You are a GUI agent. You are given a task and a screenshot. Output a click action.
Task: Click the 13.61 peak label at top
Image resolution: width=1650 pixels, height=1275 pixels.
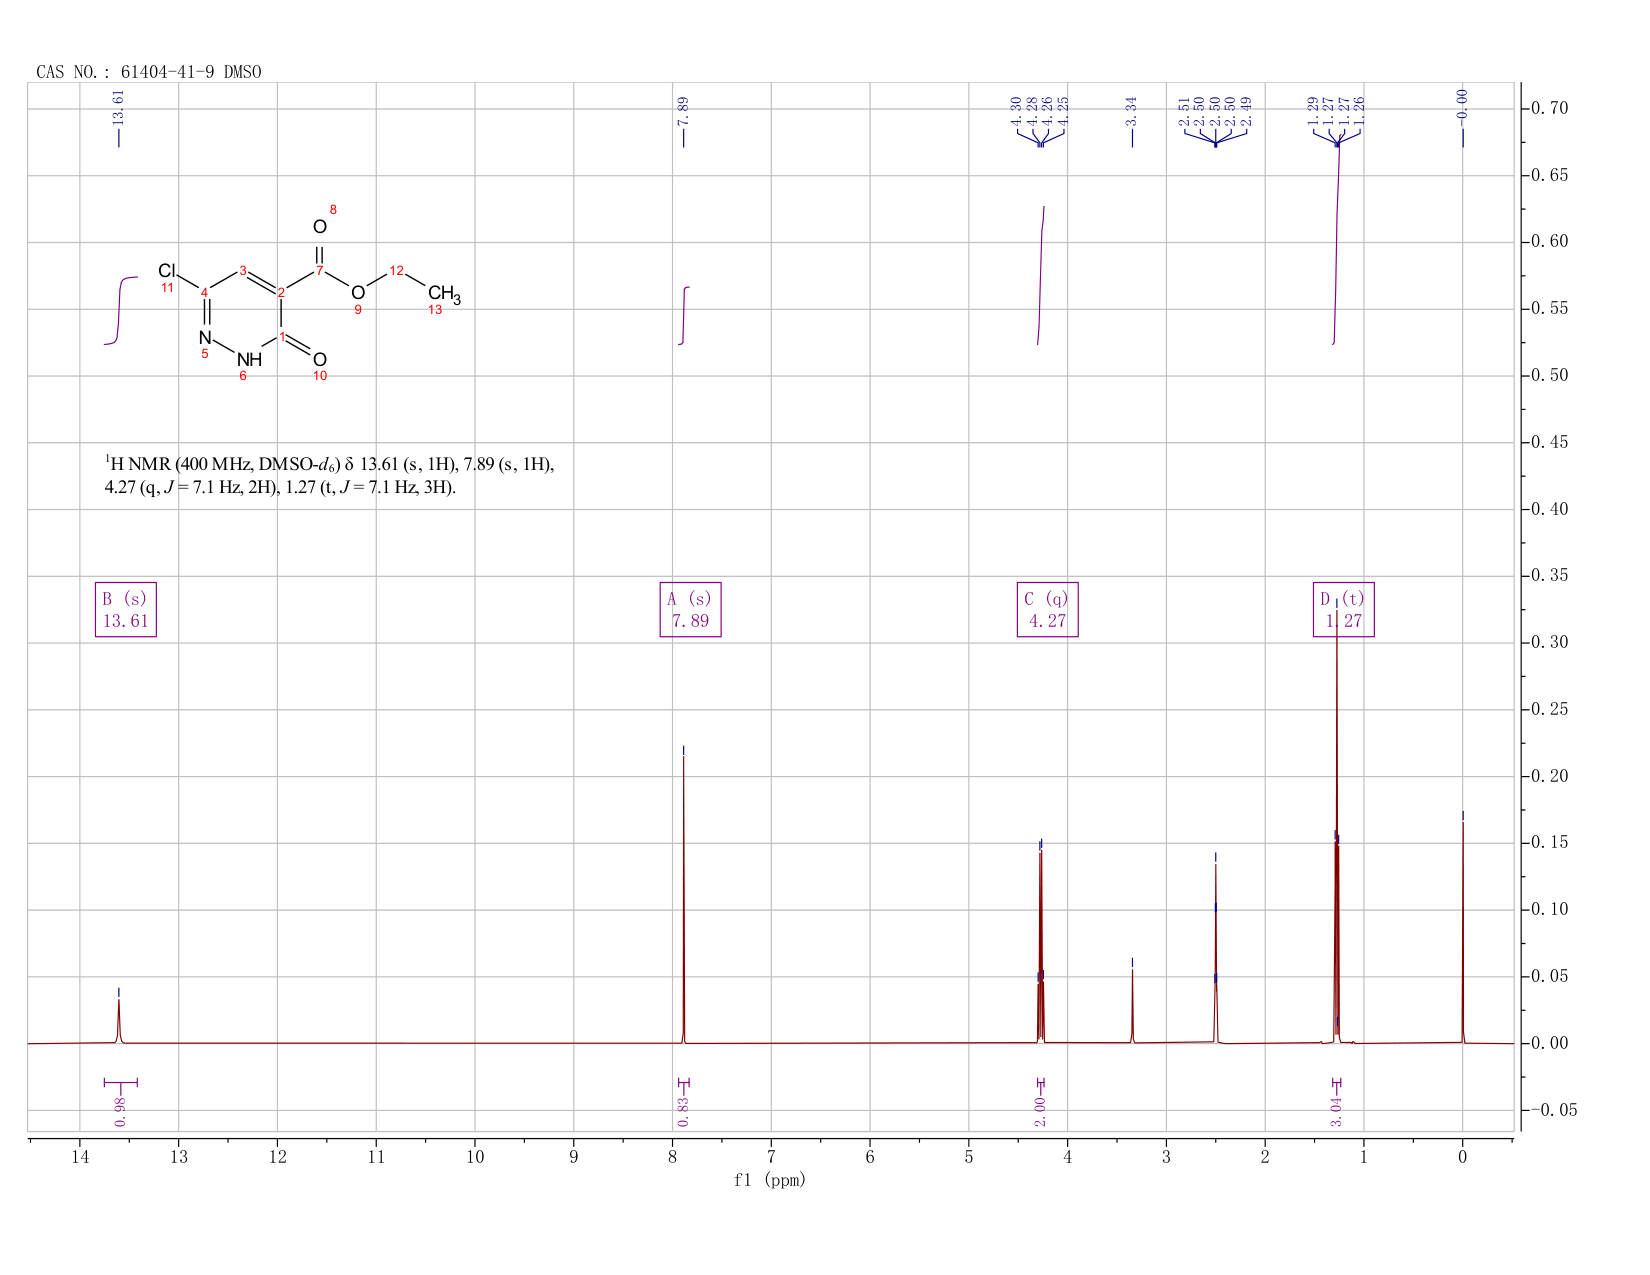[x=118, y=107]
